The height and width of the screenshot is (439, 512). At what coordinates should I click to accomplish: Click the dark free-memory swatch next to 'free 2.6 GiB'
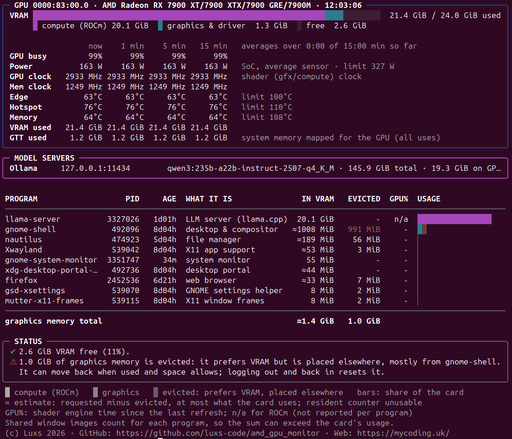click(x=299, y=26)
